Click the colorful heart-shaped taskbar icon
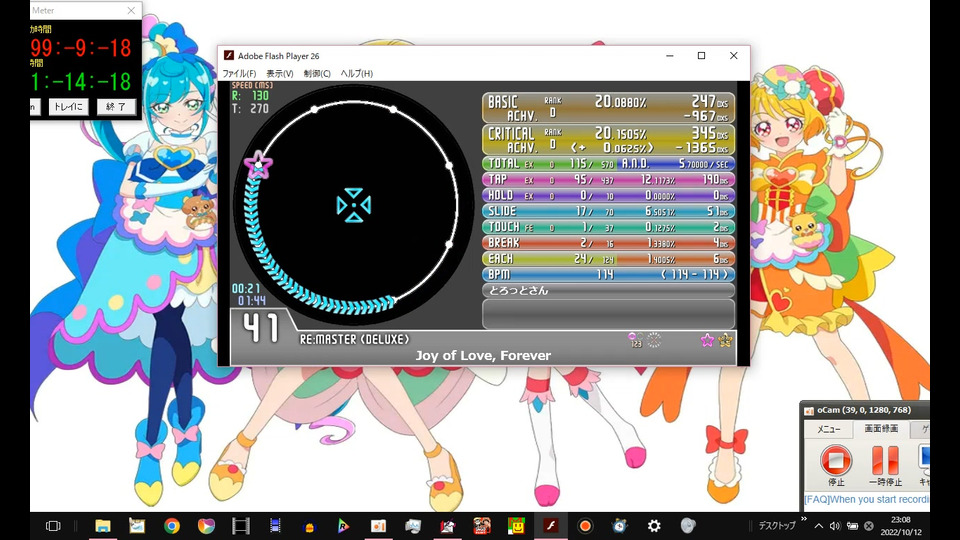The image size is (960, 540). [x=206, y=526]
